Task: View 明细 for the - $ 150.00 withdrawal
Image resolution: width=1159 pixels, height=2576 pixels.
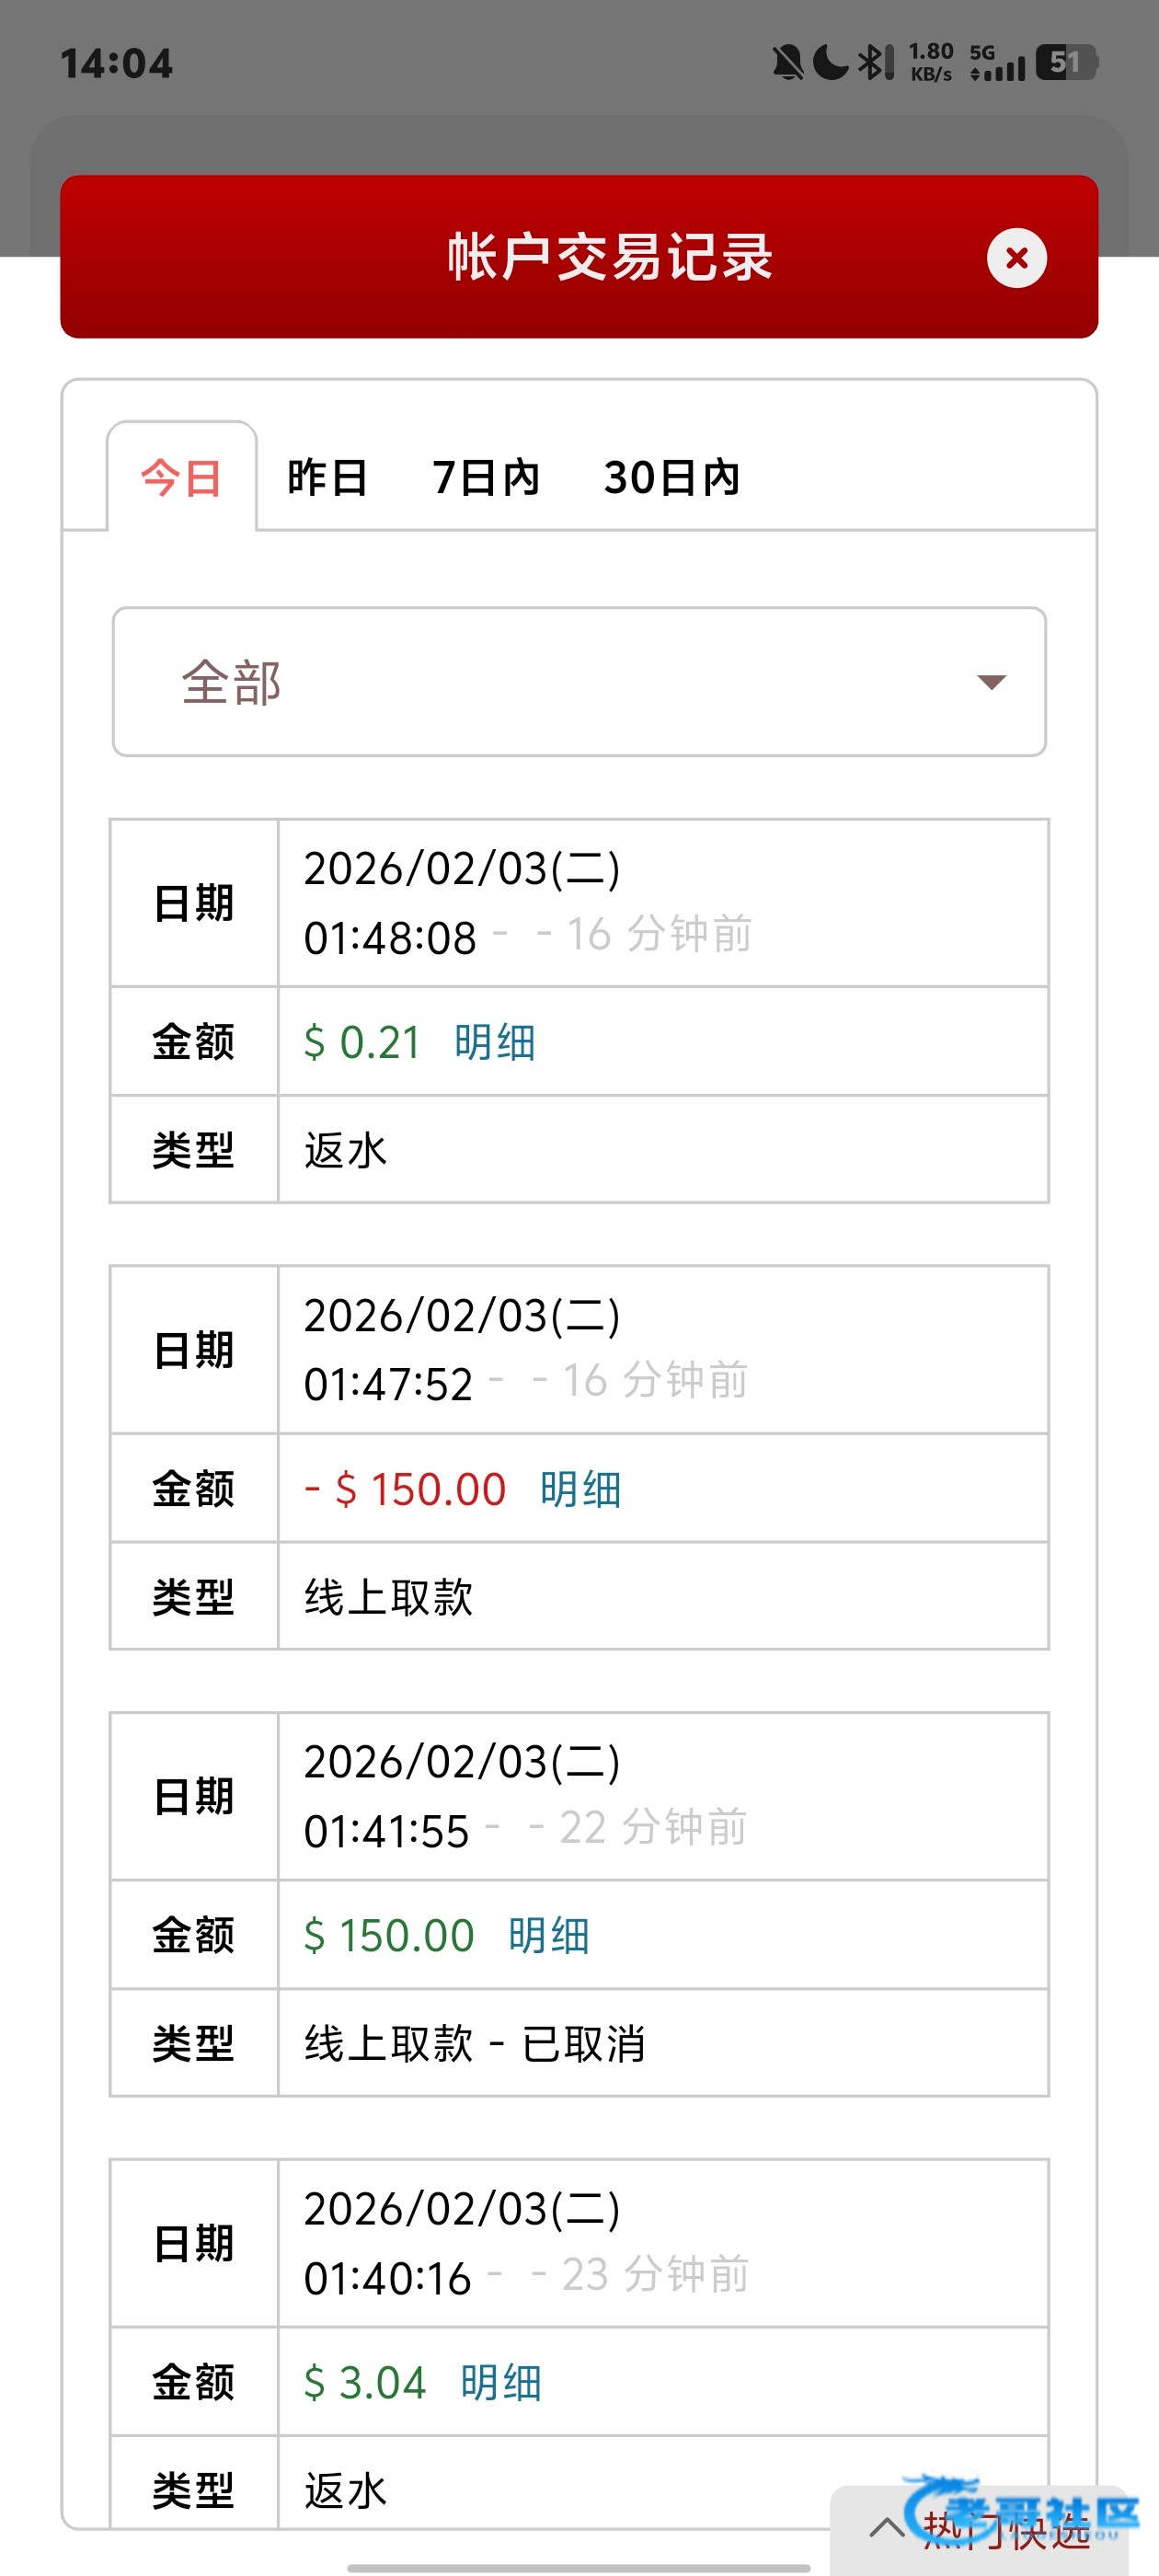Action: click(x=581, y=1489)
